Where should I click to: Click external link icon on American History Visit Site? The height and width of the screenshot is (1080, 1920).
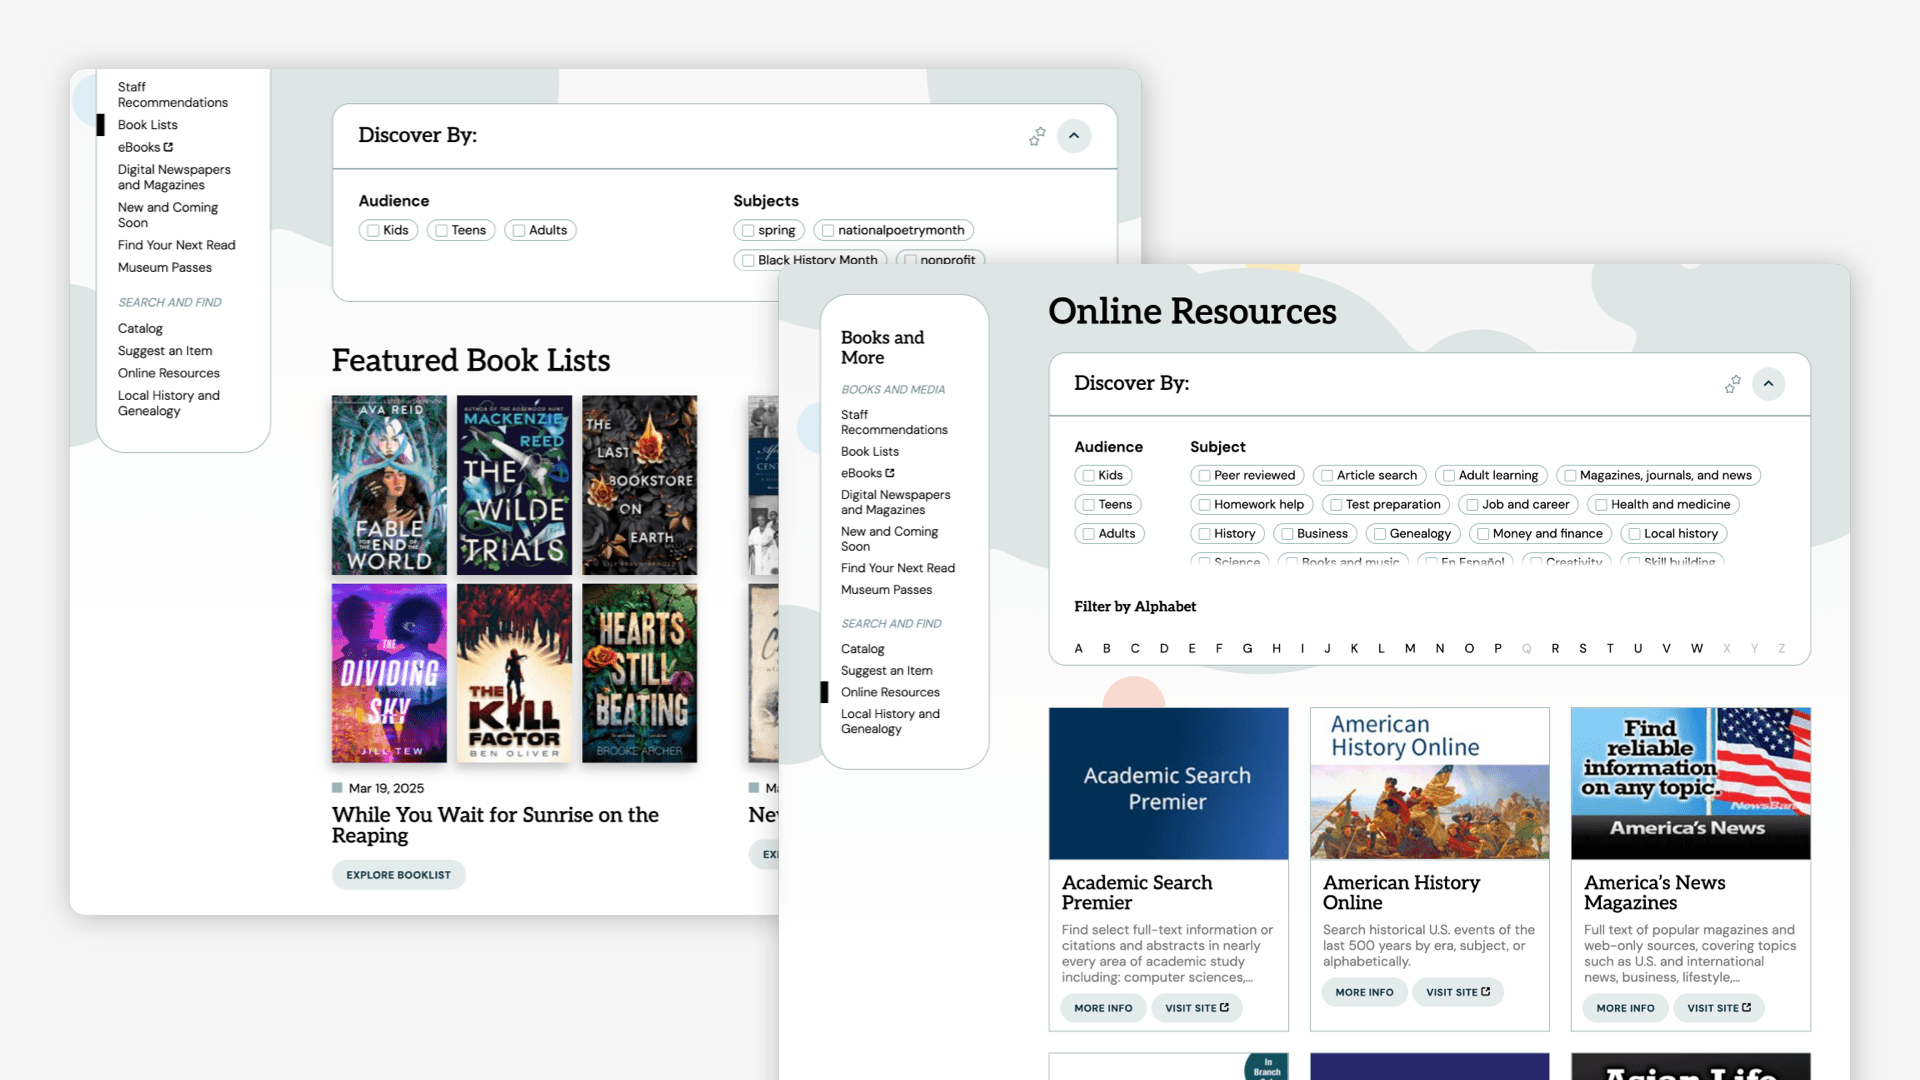(x=1486, y=991)
